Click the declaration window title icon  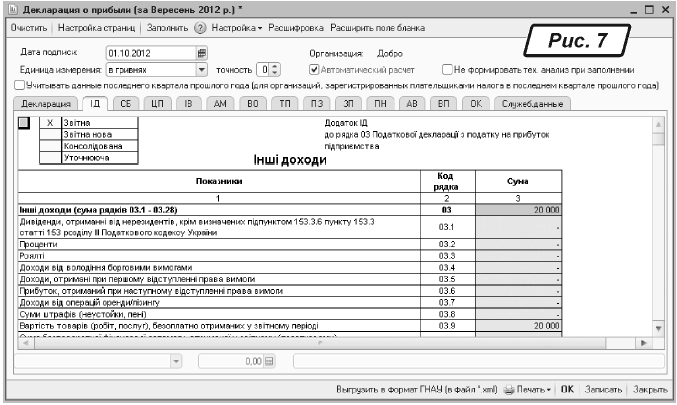coord(11,9)
